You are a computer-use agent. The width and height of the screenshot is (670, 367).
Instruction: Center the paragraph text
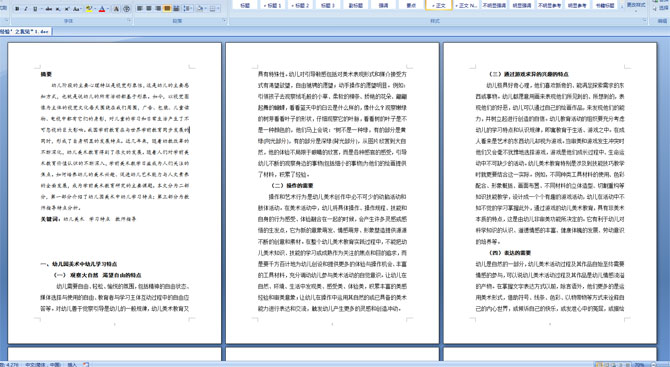(149, 9)
